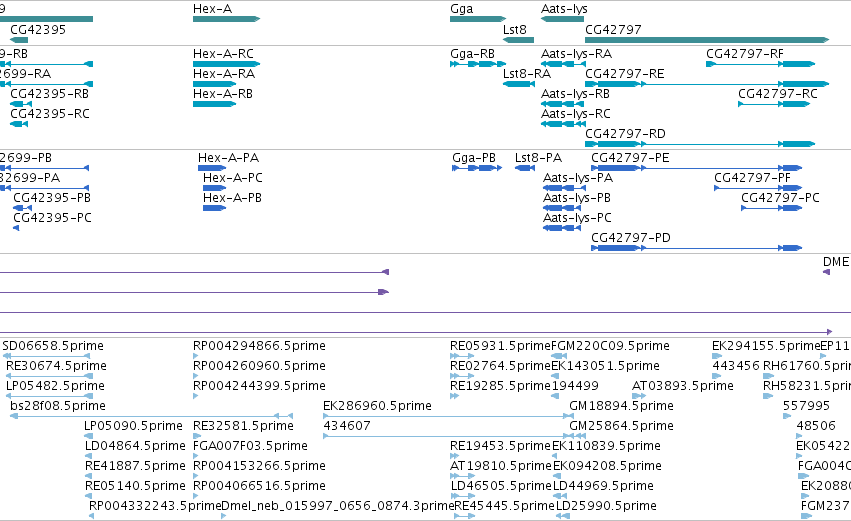
Task: Click the Gga gene annotation bar
Action: pos(478,19)
